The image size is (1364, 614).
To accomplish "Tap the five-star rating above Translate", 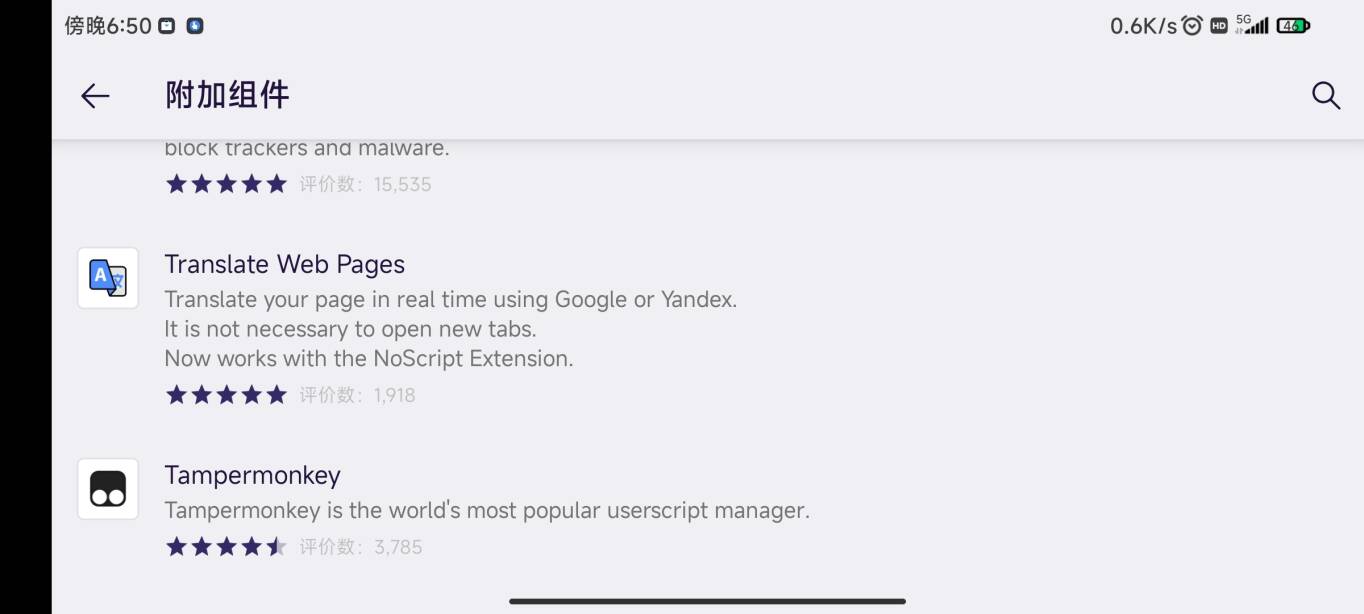I will [x=226, y=184].
